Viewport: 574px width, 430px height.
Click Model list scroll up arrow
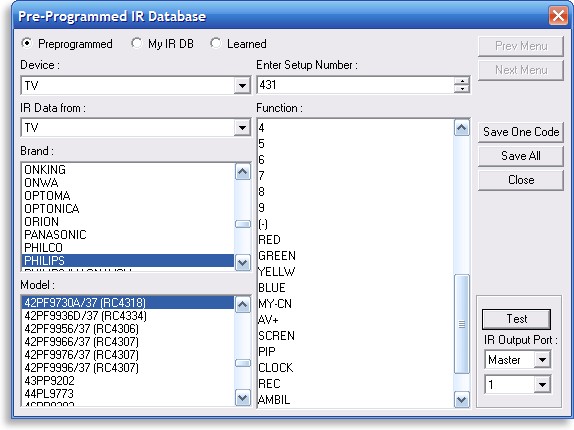(242, 305)
